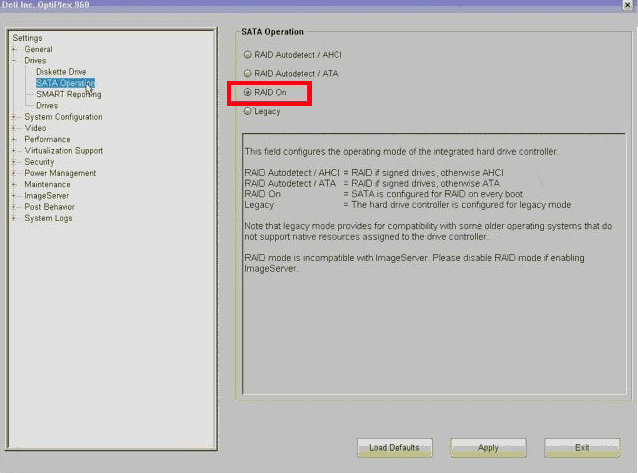Image resolution: width=638 pixels, height=473 pixels.
Task: Select SMART Reporting in the tree
Action: coord(68,94)
